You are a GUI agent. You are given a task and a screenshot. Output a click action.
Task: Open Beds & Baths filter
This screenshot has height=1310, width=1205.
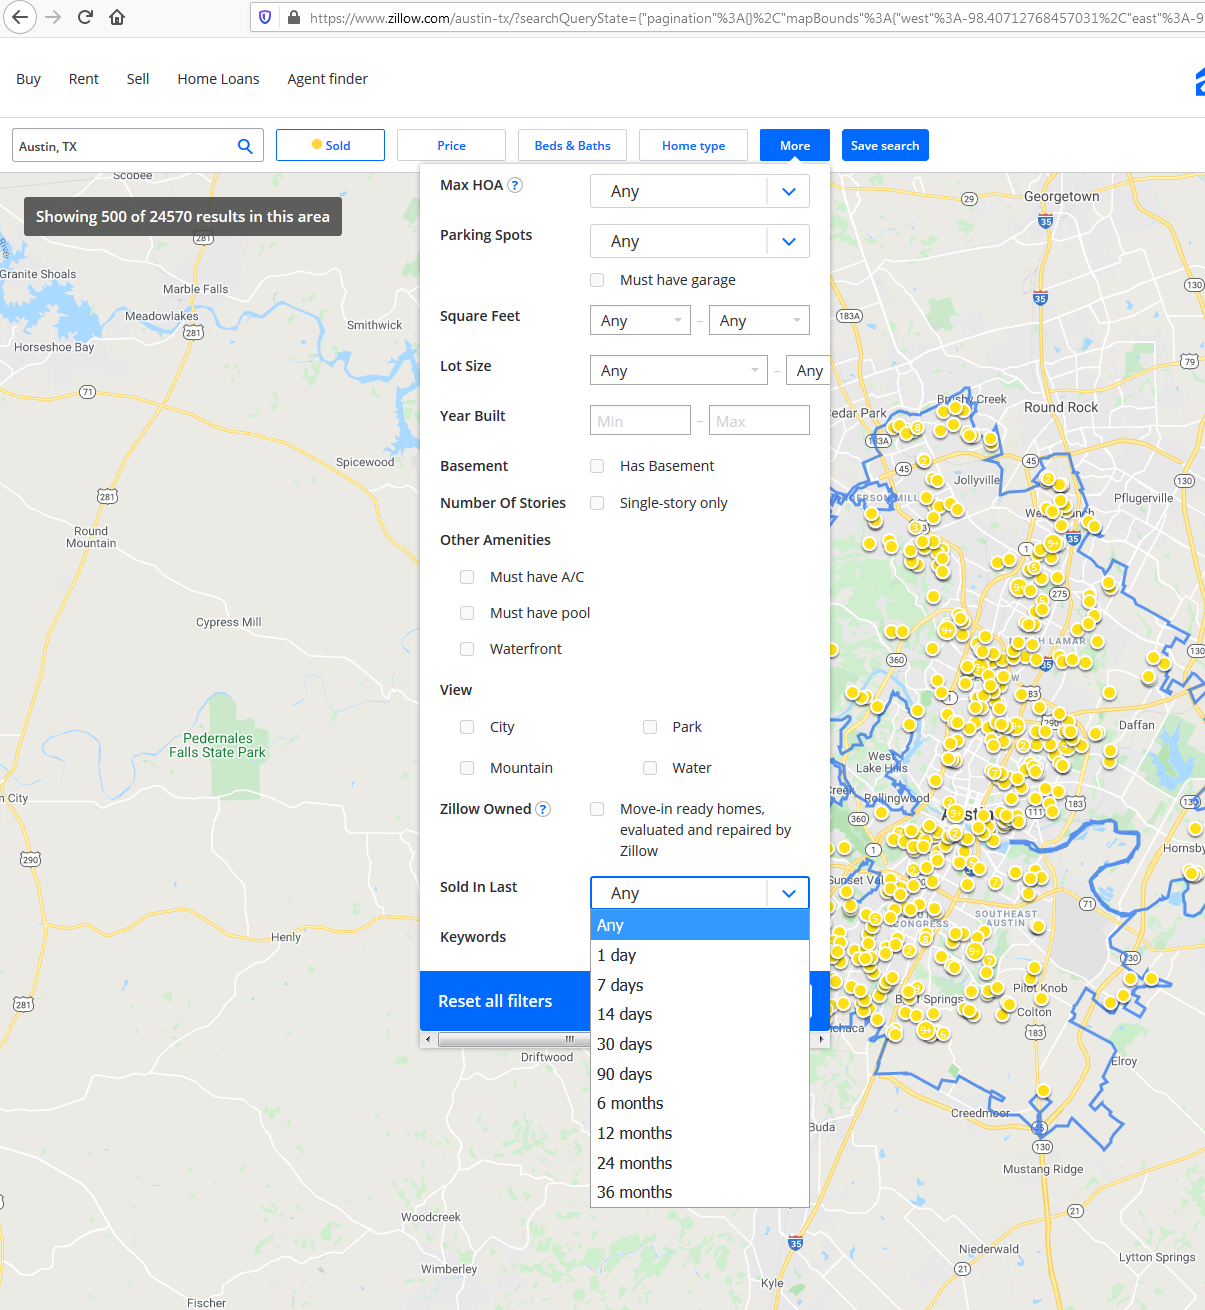(x=572, y=145)
